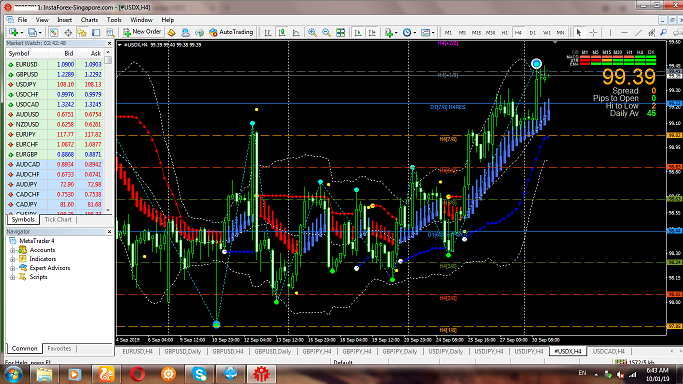Open the File menu
683x384 pixels.
pyautogui.click(x=22, y=20)
